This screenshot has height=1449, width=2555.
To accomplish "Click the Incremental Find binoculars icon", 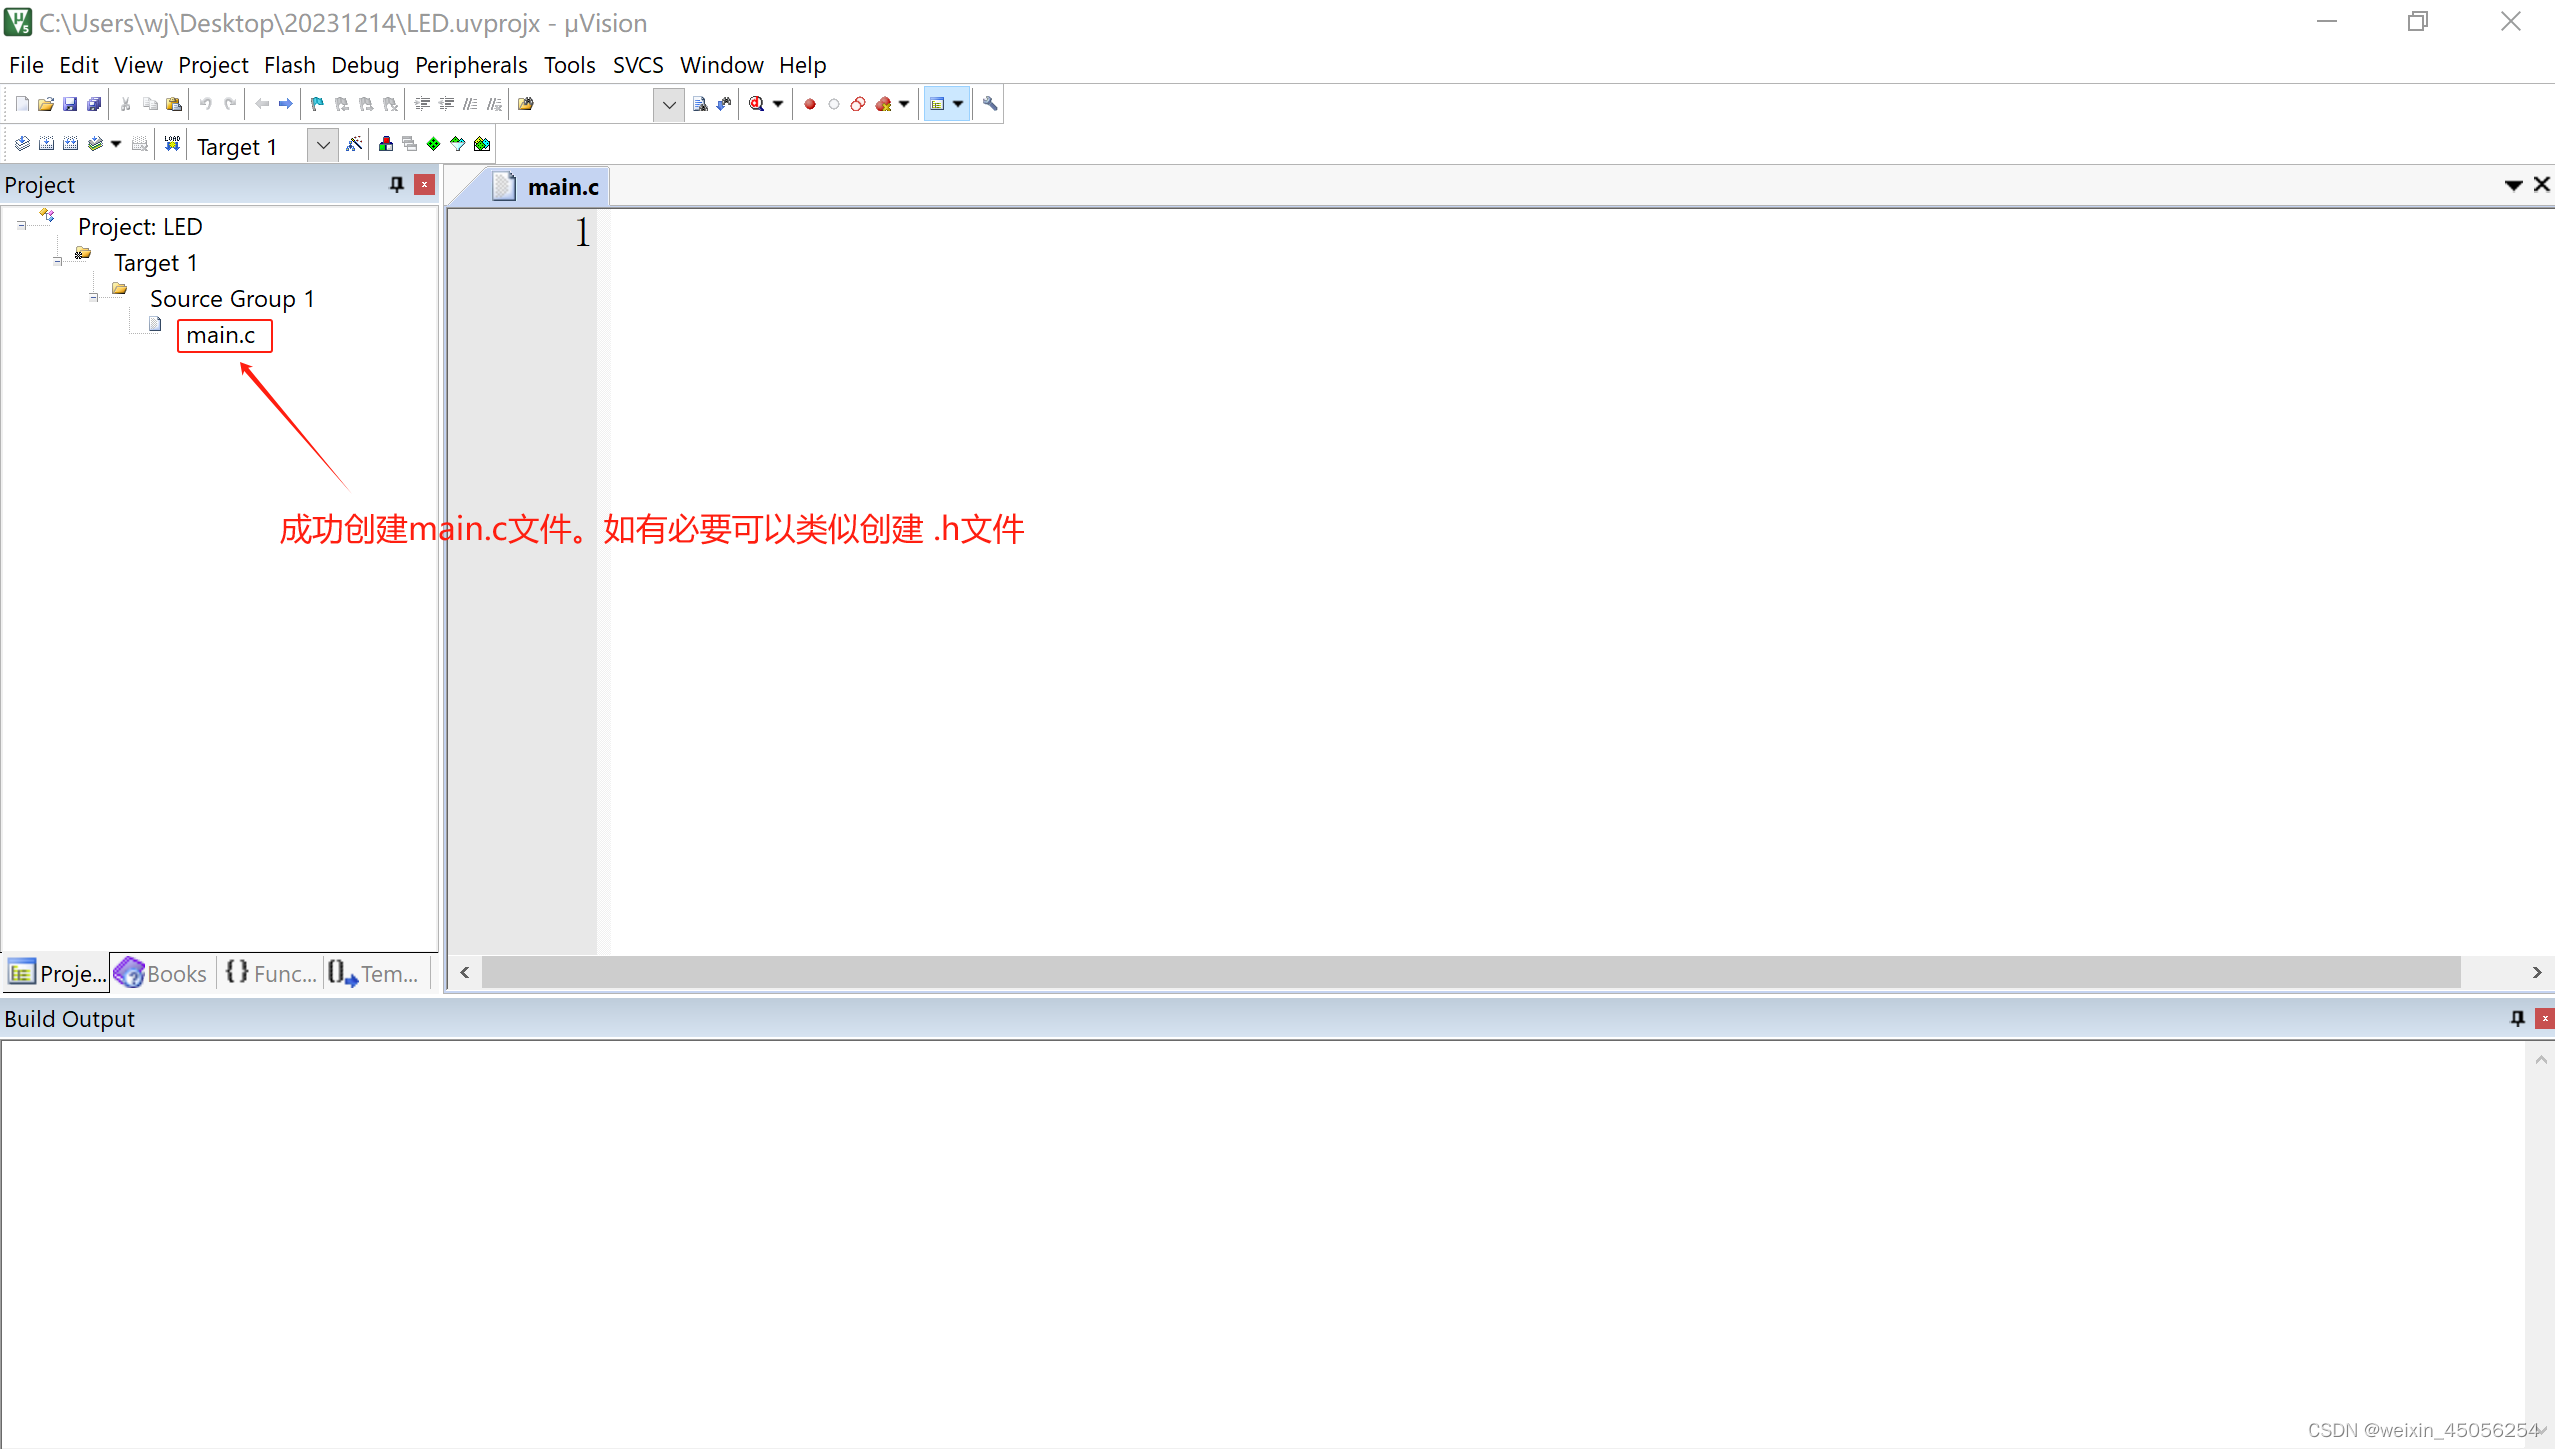I will coord(724,104).
